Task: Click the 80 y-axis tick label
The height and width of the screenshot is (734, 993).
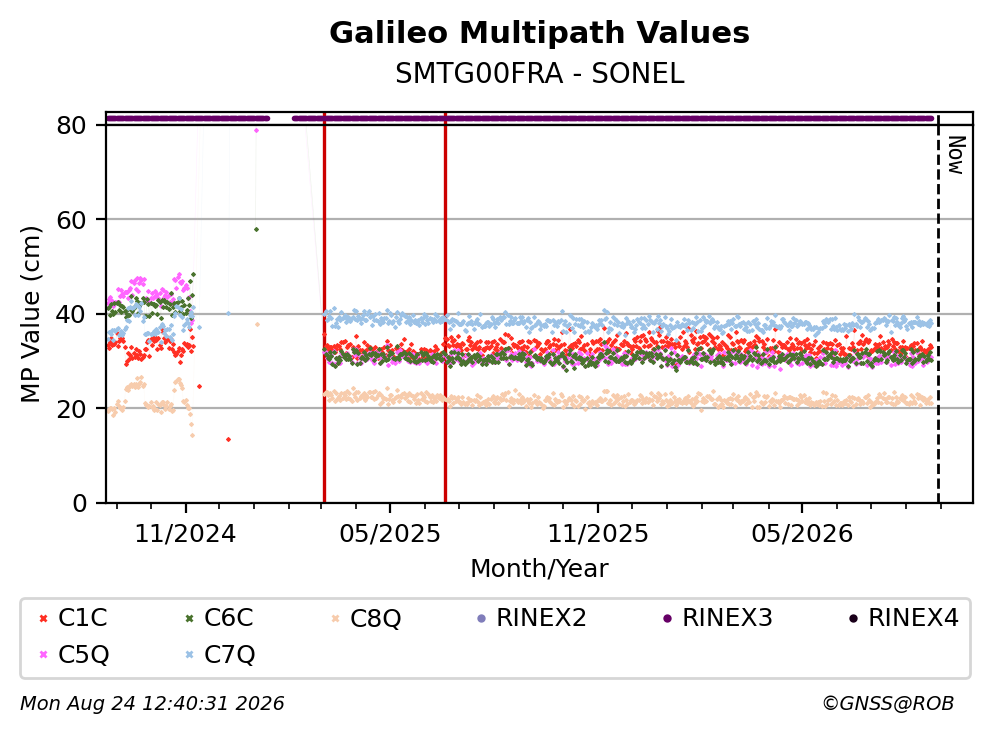Action: pos(71,125)
